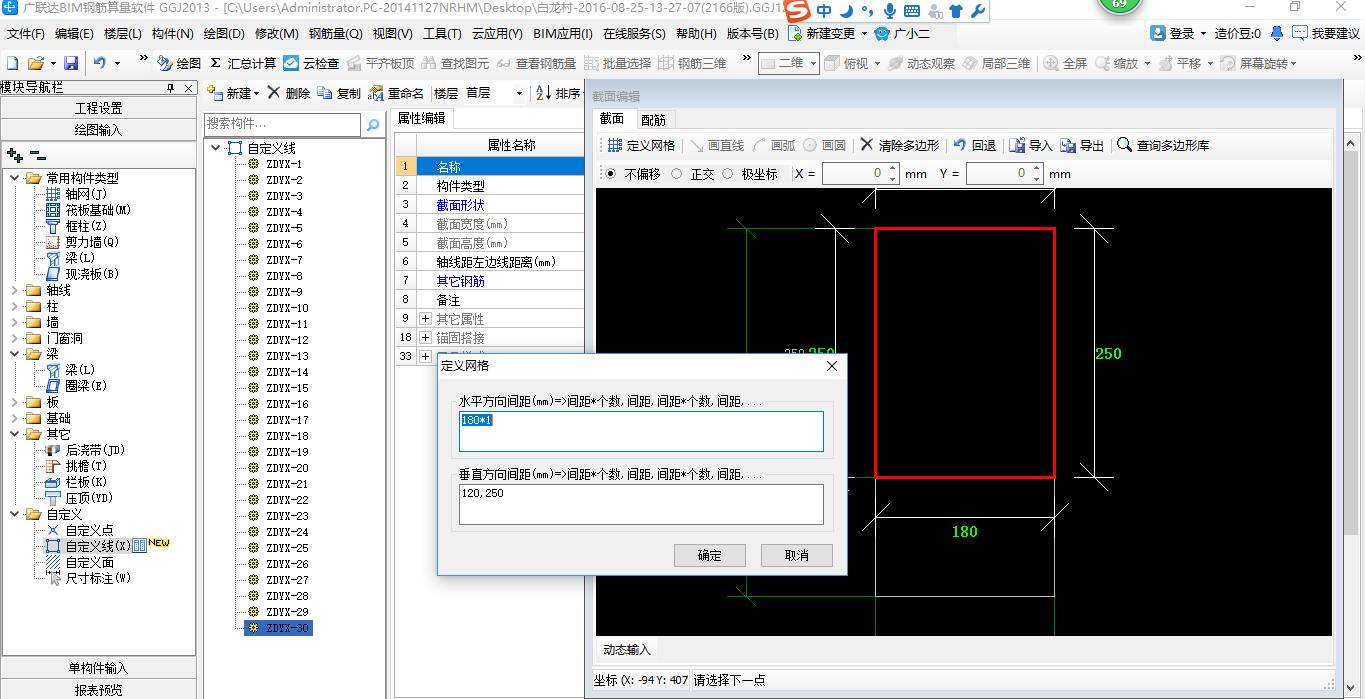This screenshot has height=699, width=1365.
Task: Click the 垂直方向间距 input field
Action: click(x=641, y=504)
